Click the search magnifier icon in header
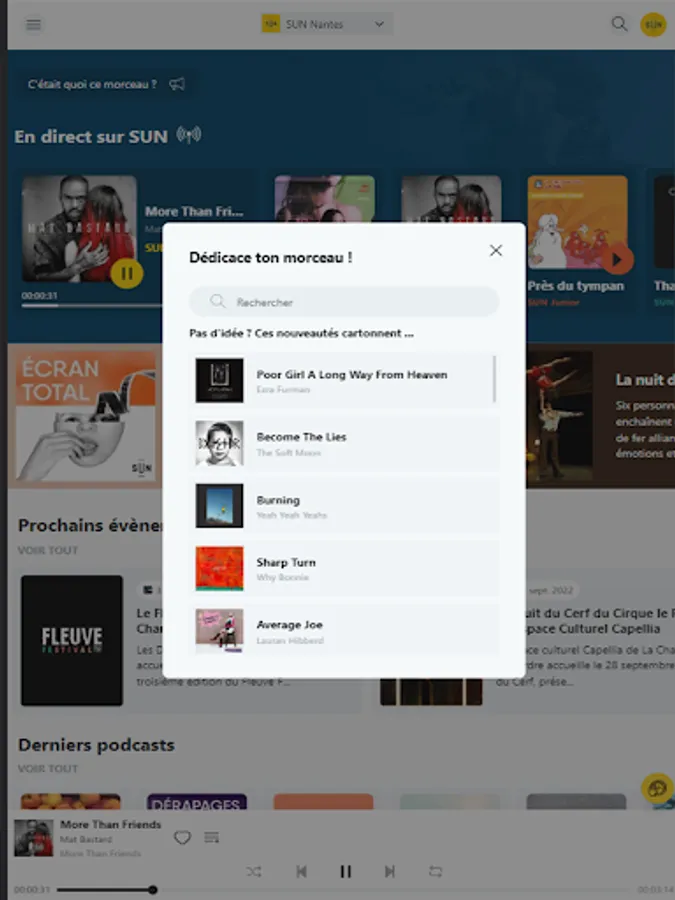The image size is (675, 900). pos(619,24)
